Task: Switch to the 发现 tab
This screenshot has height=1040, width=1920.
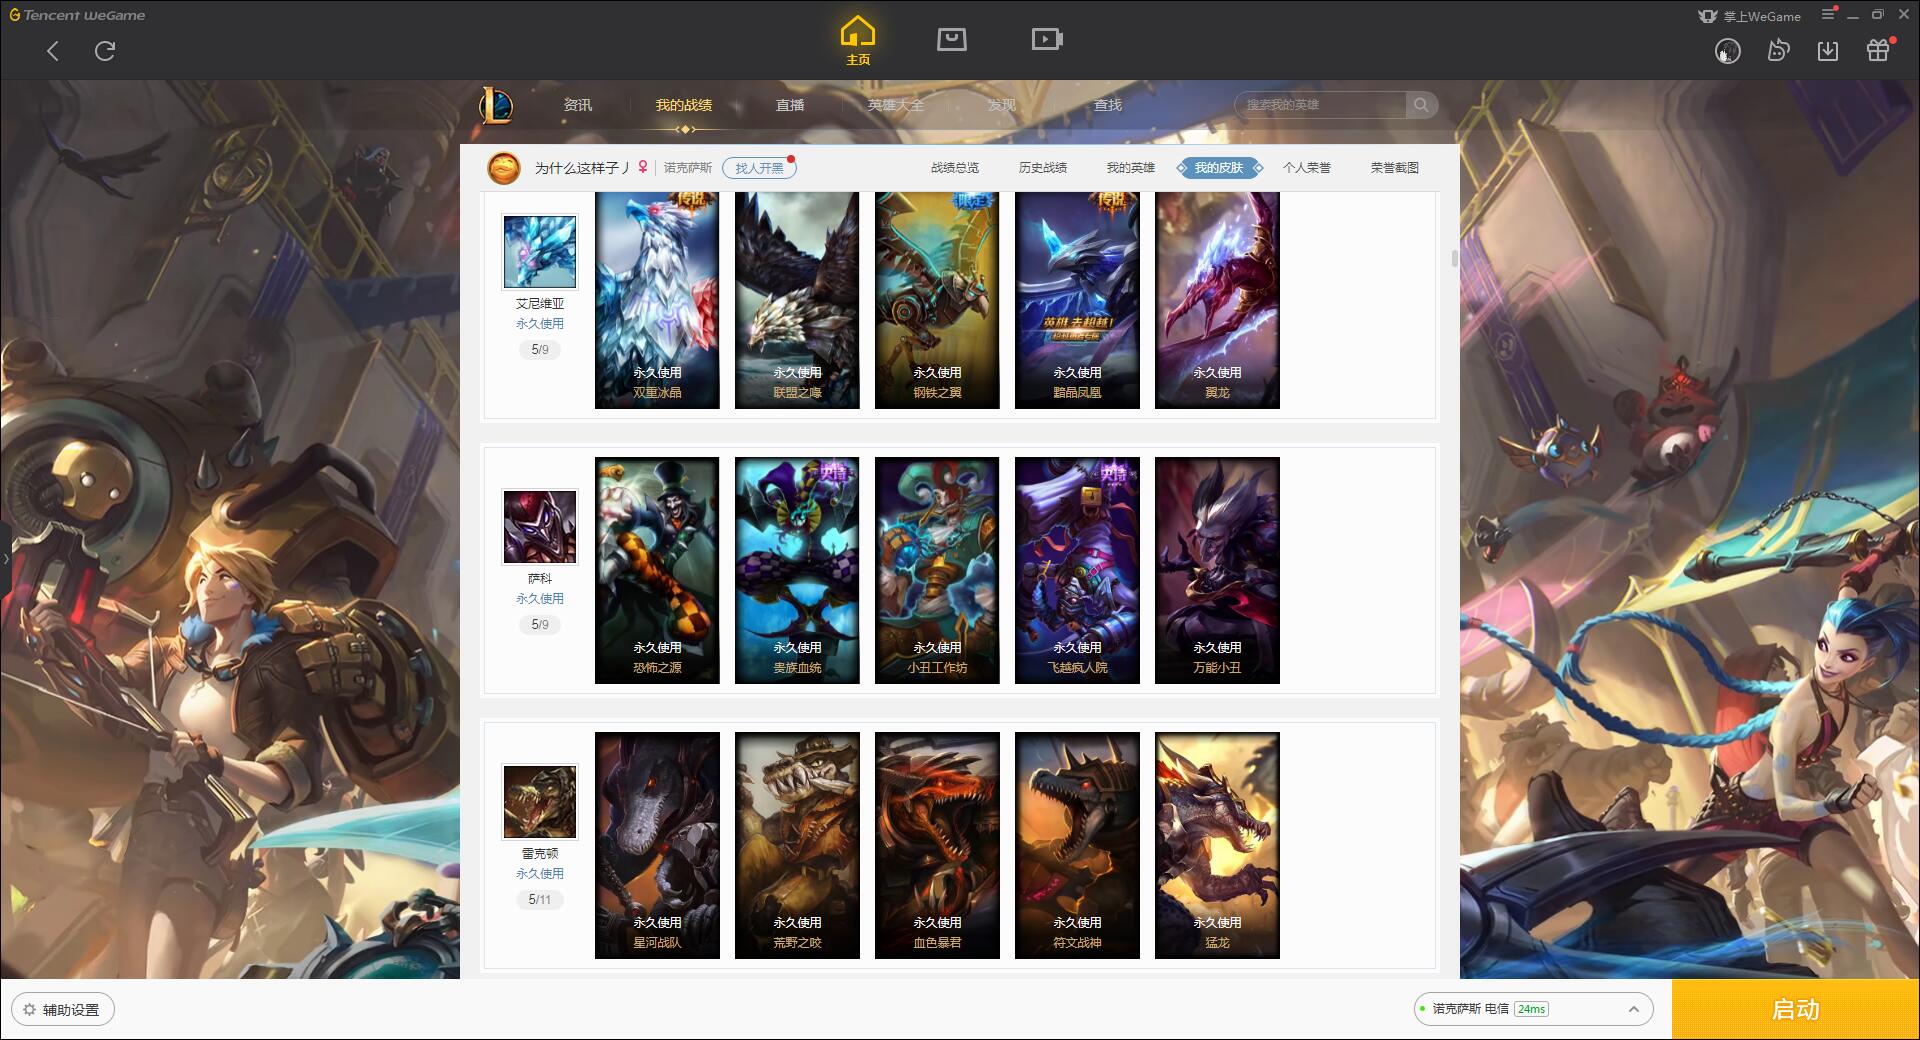Action: pos(1002,105)
